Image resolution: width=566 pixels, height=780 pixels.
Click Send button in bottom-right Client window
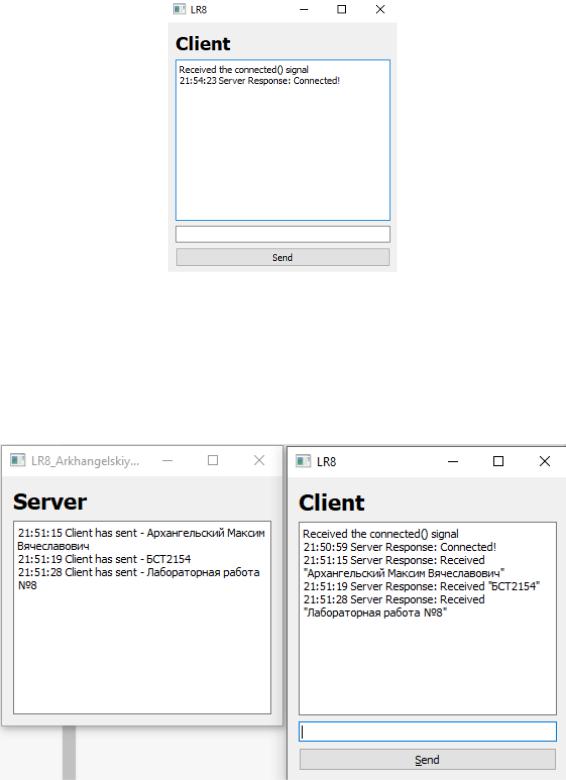click(427, 760)
